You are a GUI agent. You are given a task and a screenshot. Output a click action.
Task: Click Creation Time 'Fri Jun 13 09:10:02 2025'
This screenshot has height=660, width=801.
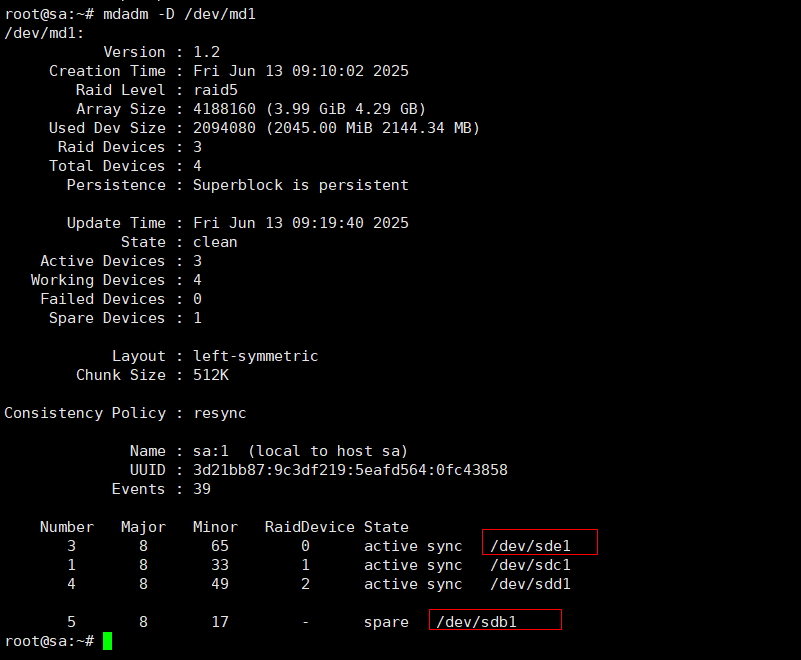point(301,71)
